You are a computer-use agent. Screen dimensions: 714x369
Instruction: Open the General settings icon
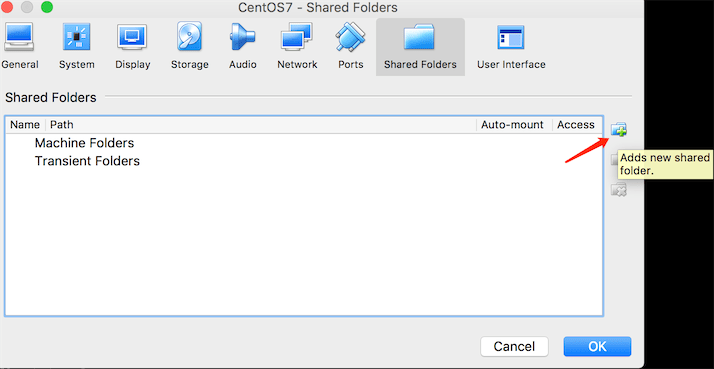(19, 37)
